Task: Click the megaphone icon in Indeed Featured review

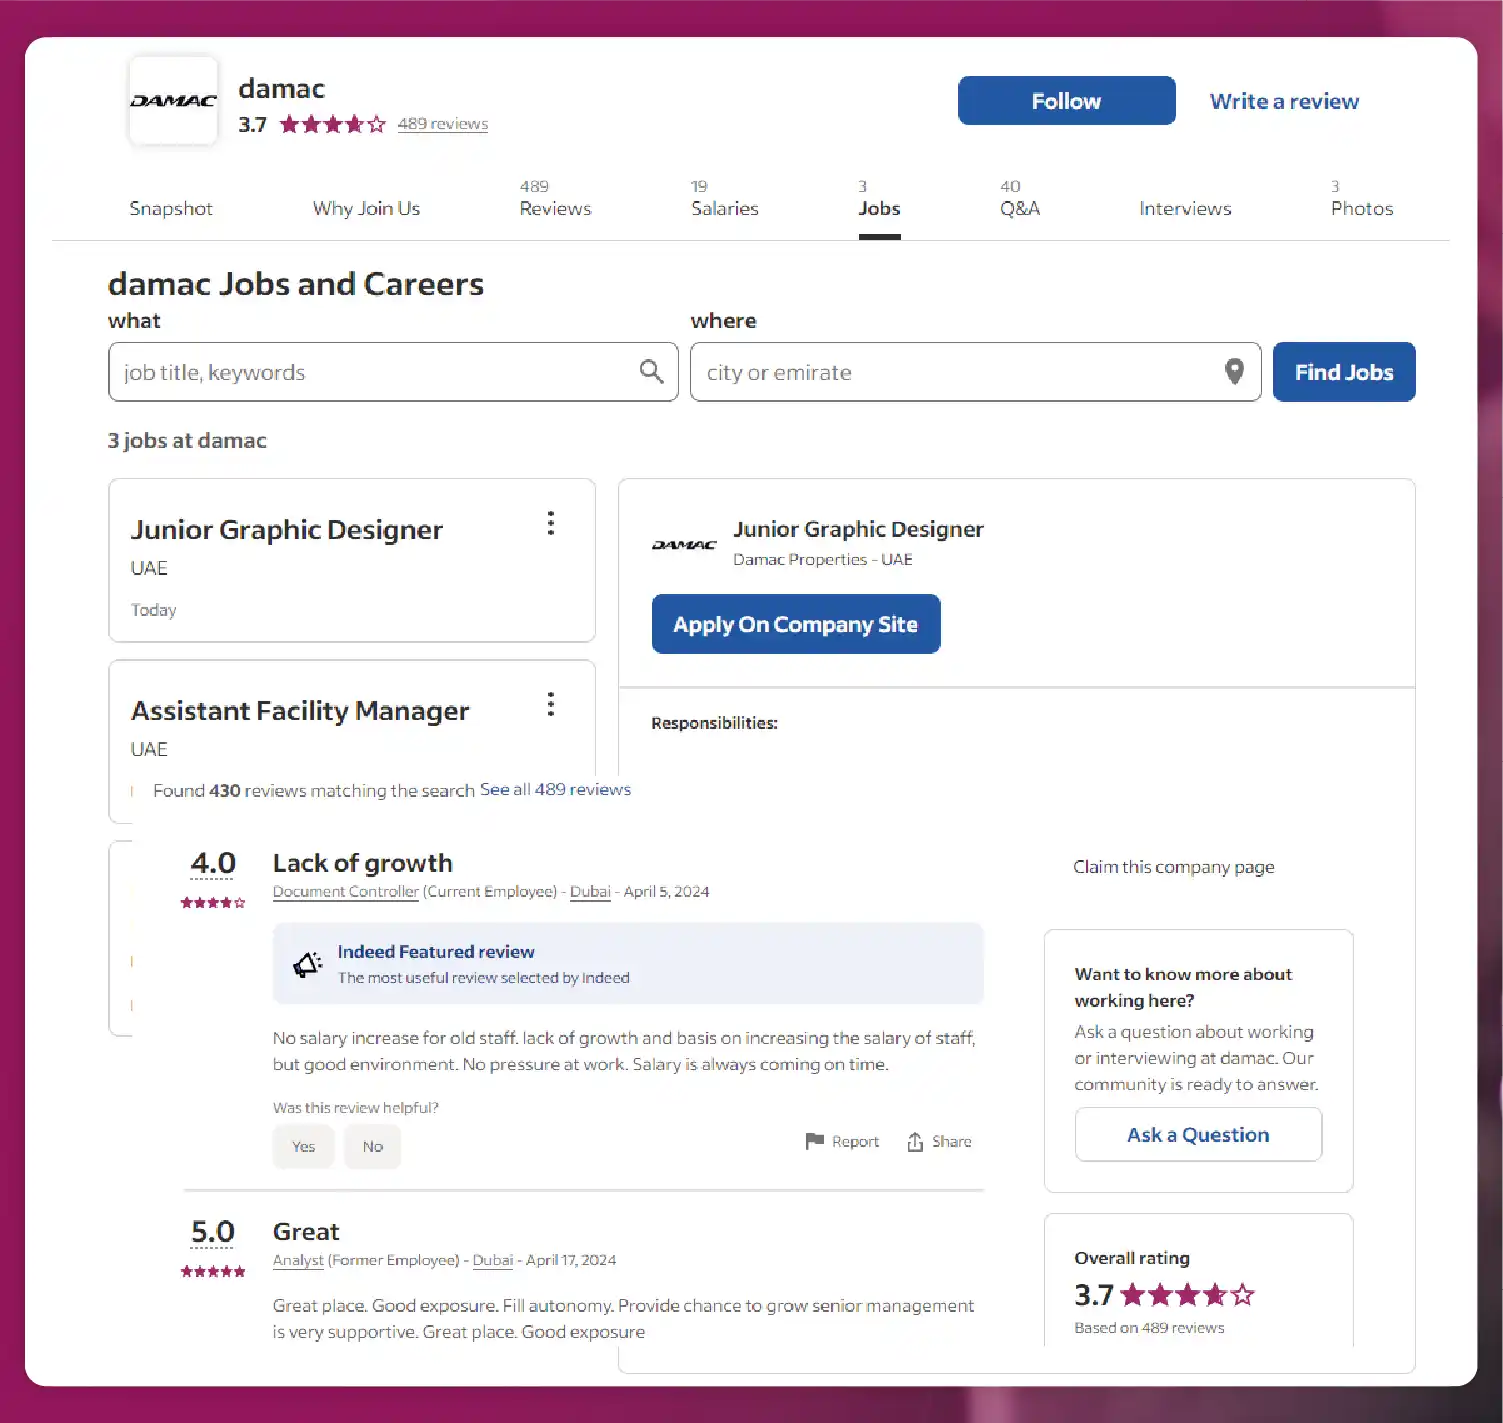Action: pos(307,964)
